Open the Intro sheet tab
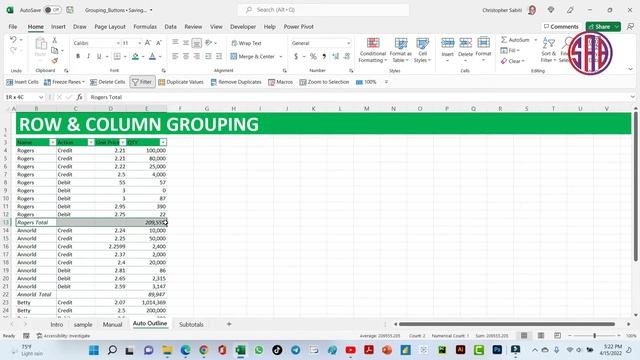Image resolution: width=640 pixels, height=360 pixels. (57, 324)
